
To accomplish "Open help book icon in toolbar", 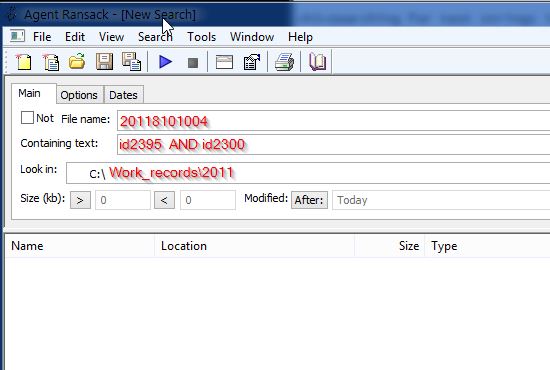I will pyautogui.click(x=317, y=62).
